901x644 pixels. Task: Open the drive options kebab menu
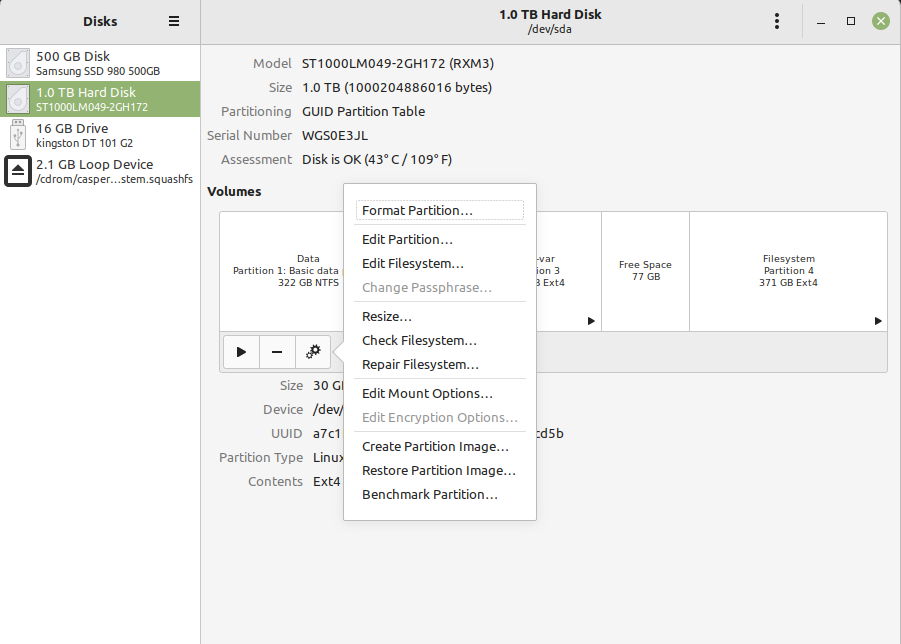777,21
